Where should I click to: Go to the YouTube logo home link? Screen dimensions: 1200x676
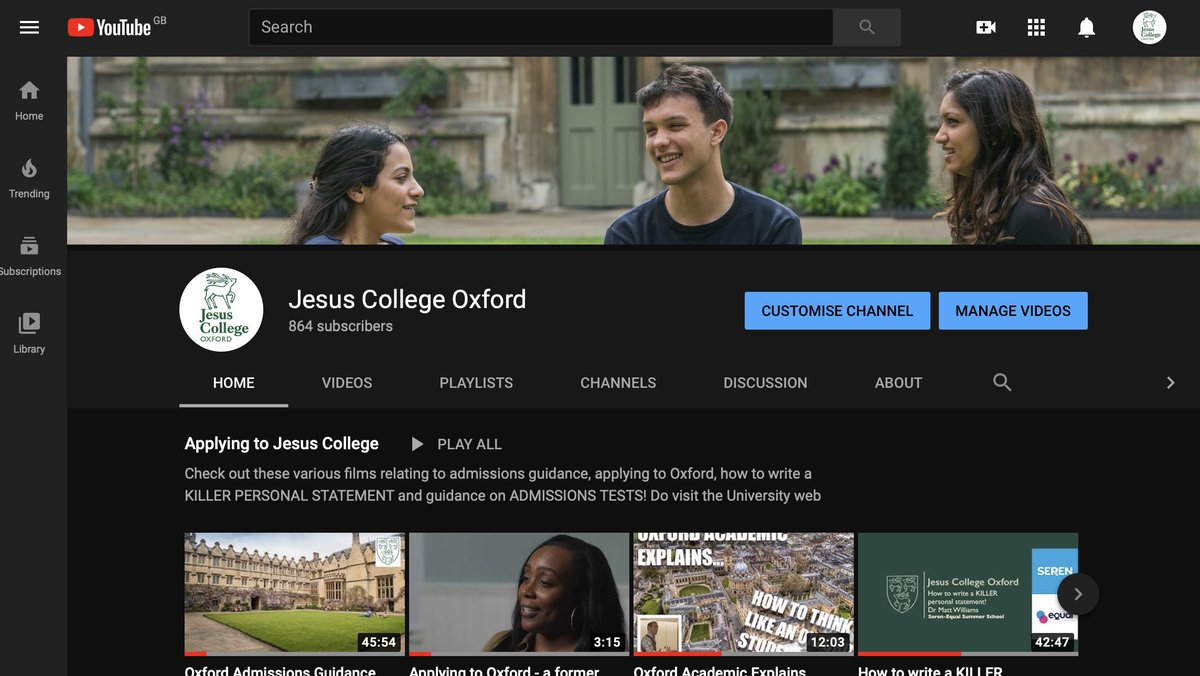click(109, 28)
